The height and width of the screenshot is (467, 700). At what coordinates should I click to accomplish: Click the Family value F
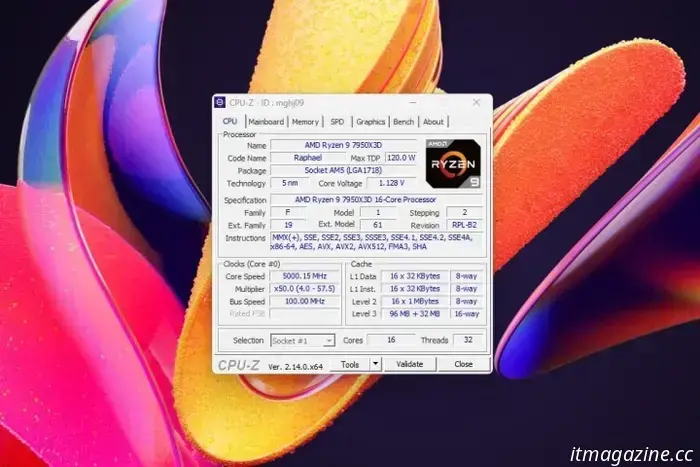(x=288, y=212)
